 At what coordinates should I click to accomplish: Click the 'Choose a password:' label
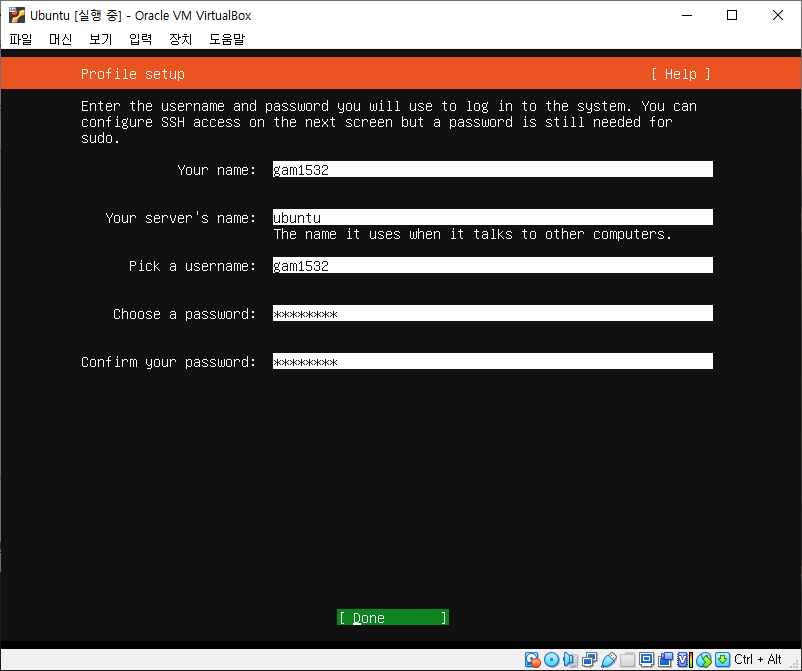184,314
